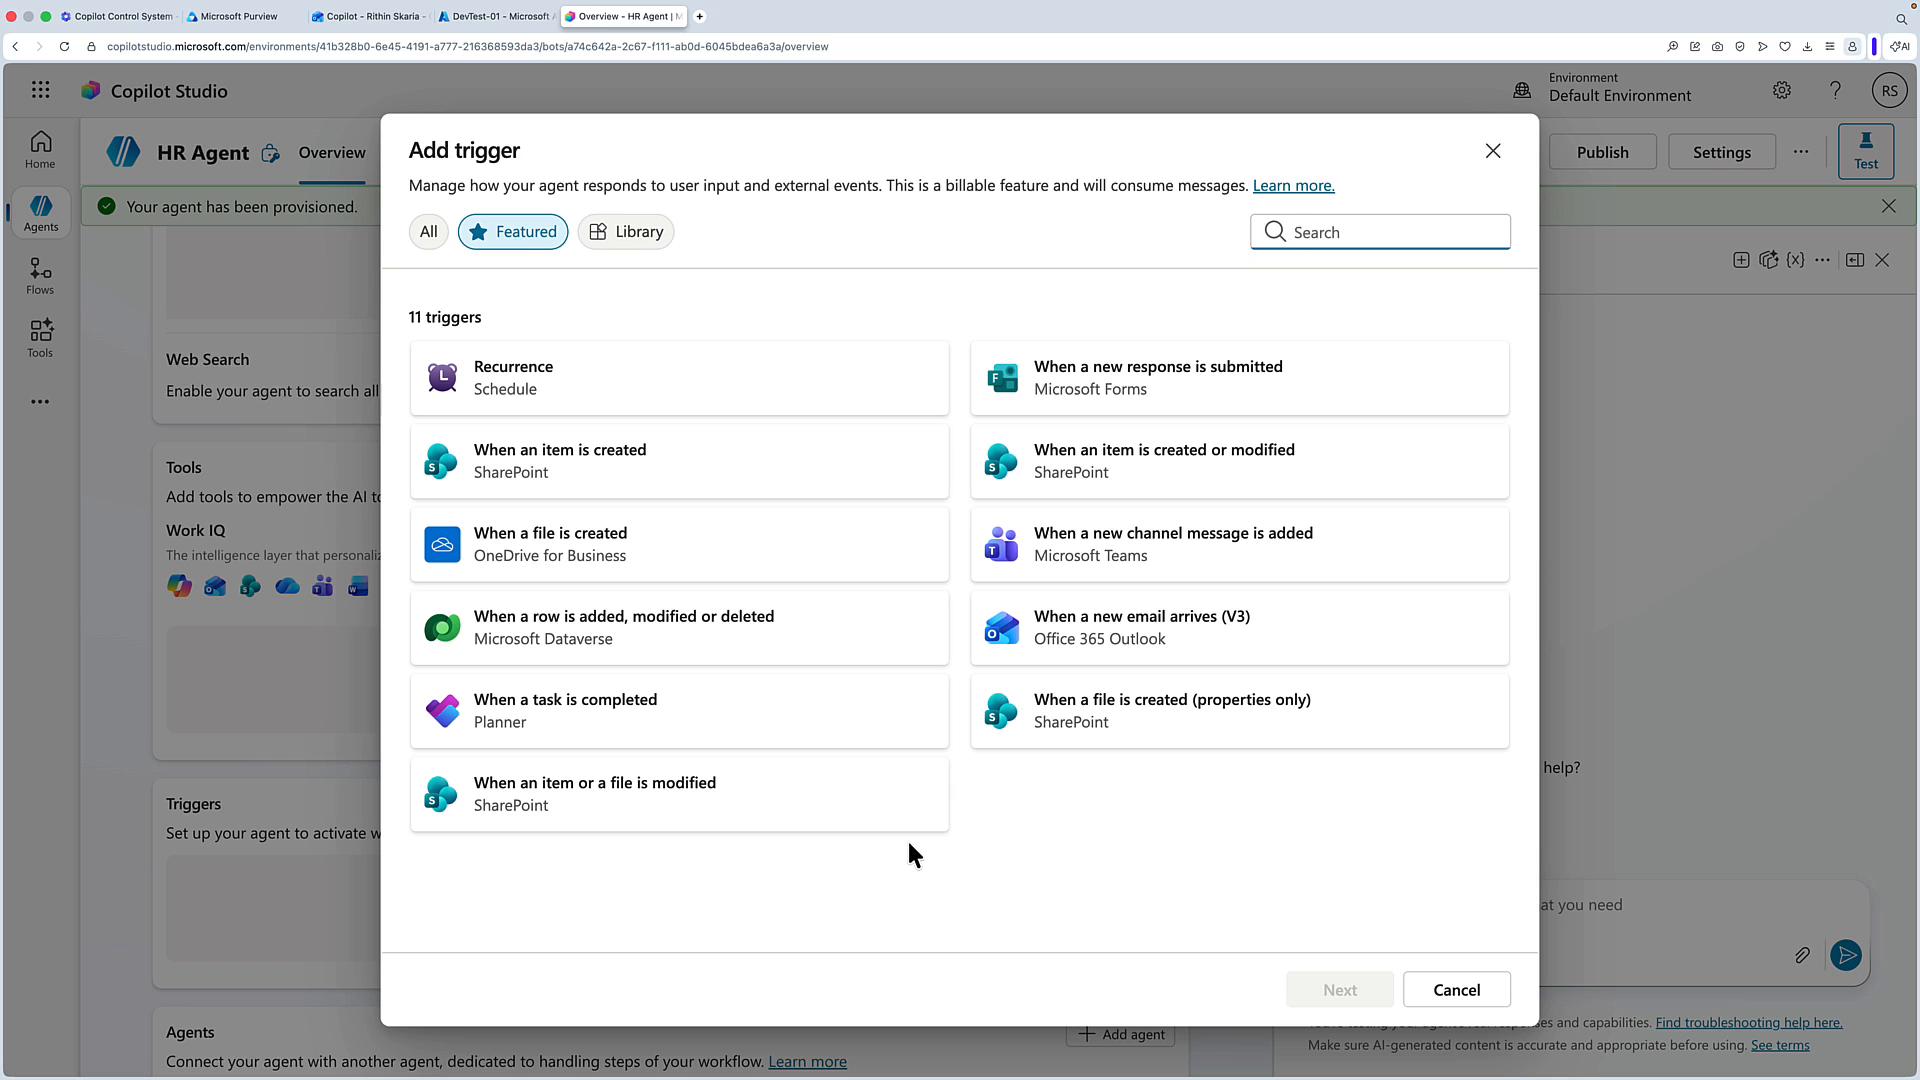Dismiss the provisioned notification banner
1920x1080 pixels.
(1888, 206)
